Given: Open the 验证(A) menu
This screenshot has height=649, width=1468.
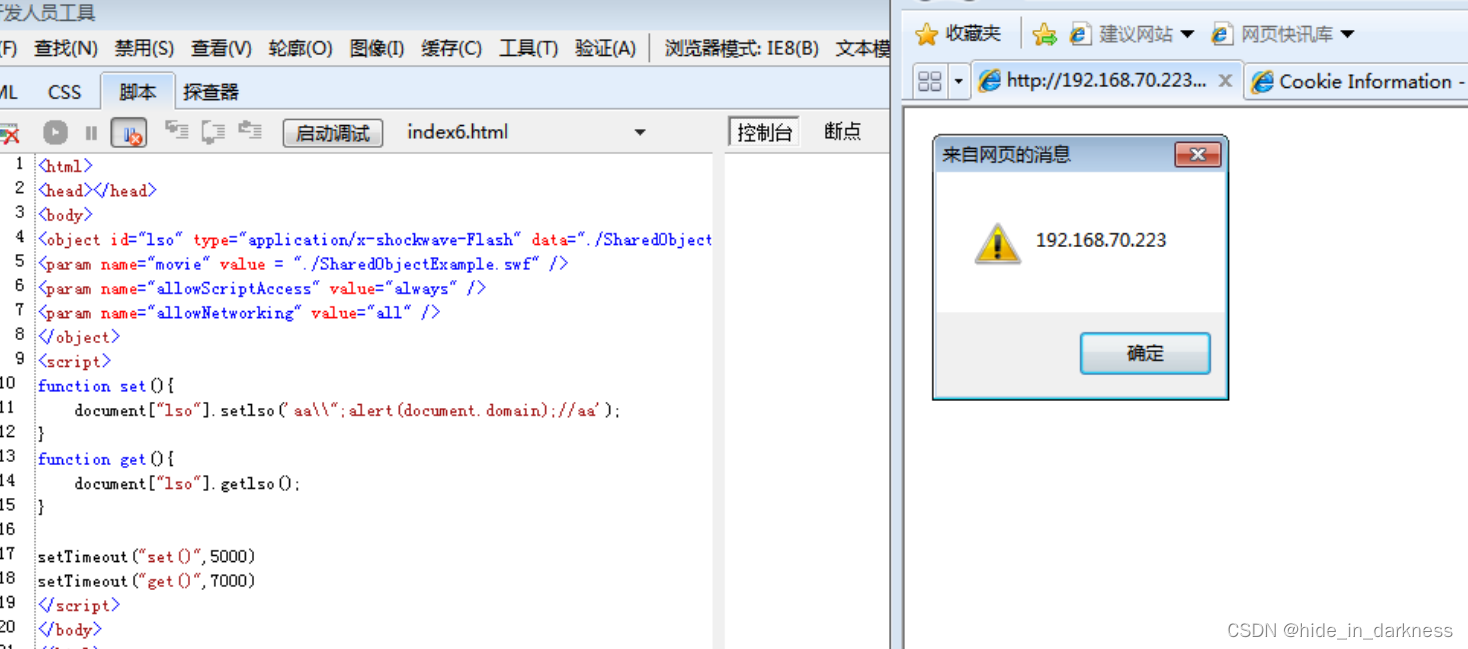Looking at the screenshot, I should coord(605,48).
